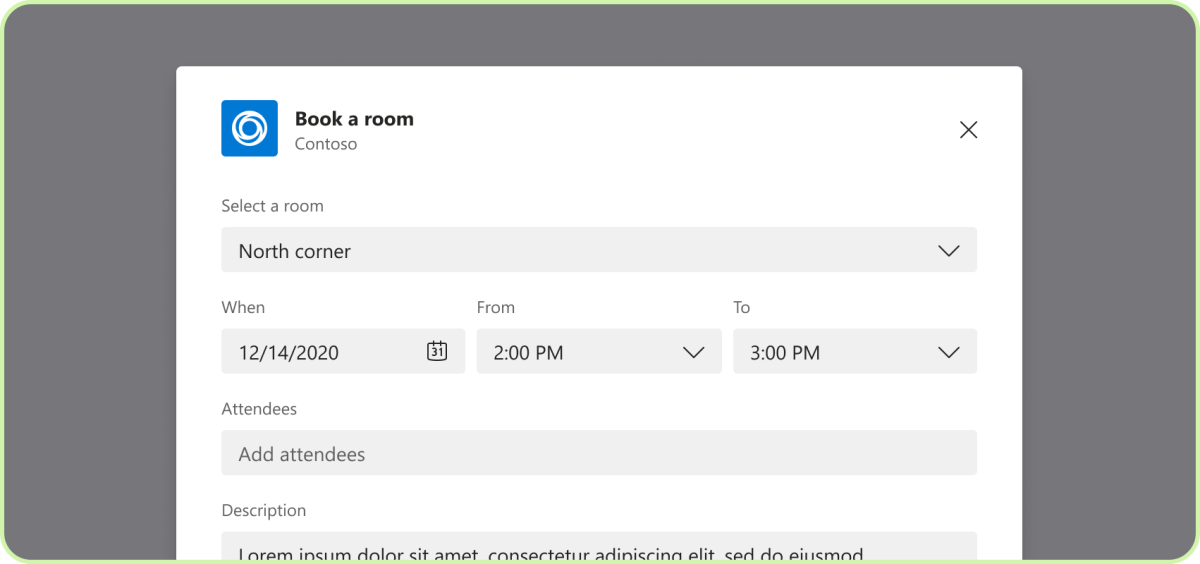Click the From field label
Screen dimensions: 1200x564
click(x=496, y=307)
